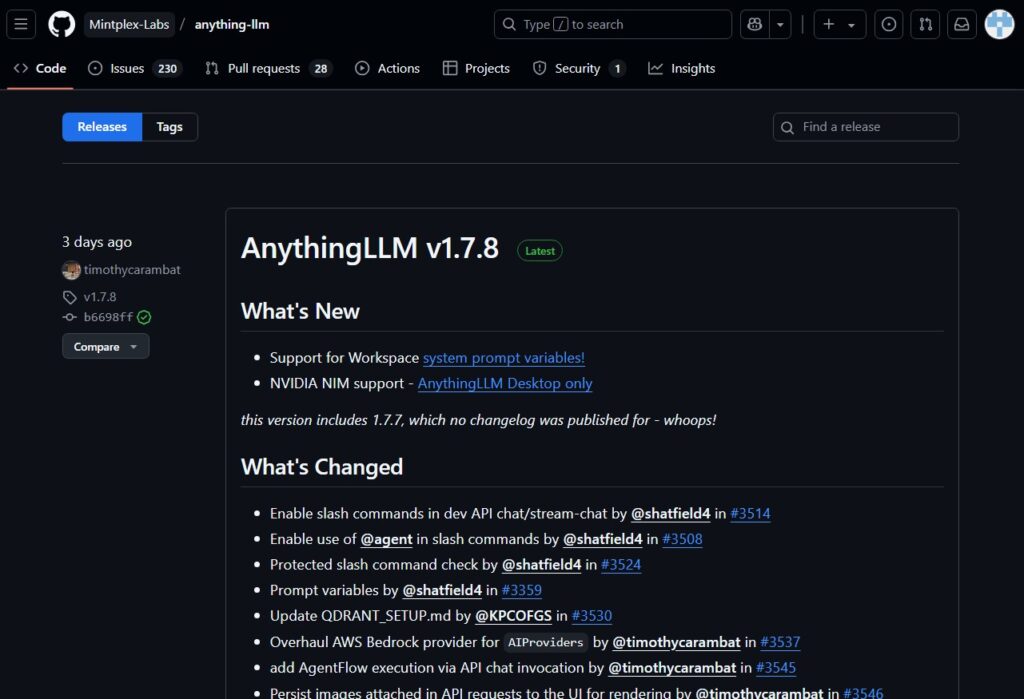Open the hamburger navigation menu
The image size is (1024, 699).
click(21, 24)
